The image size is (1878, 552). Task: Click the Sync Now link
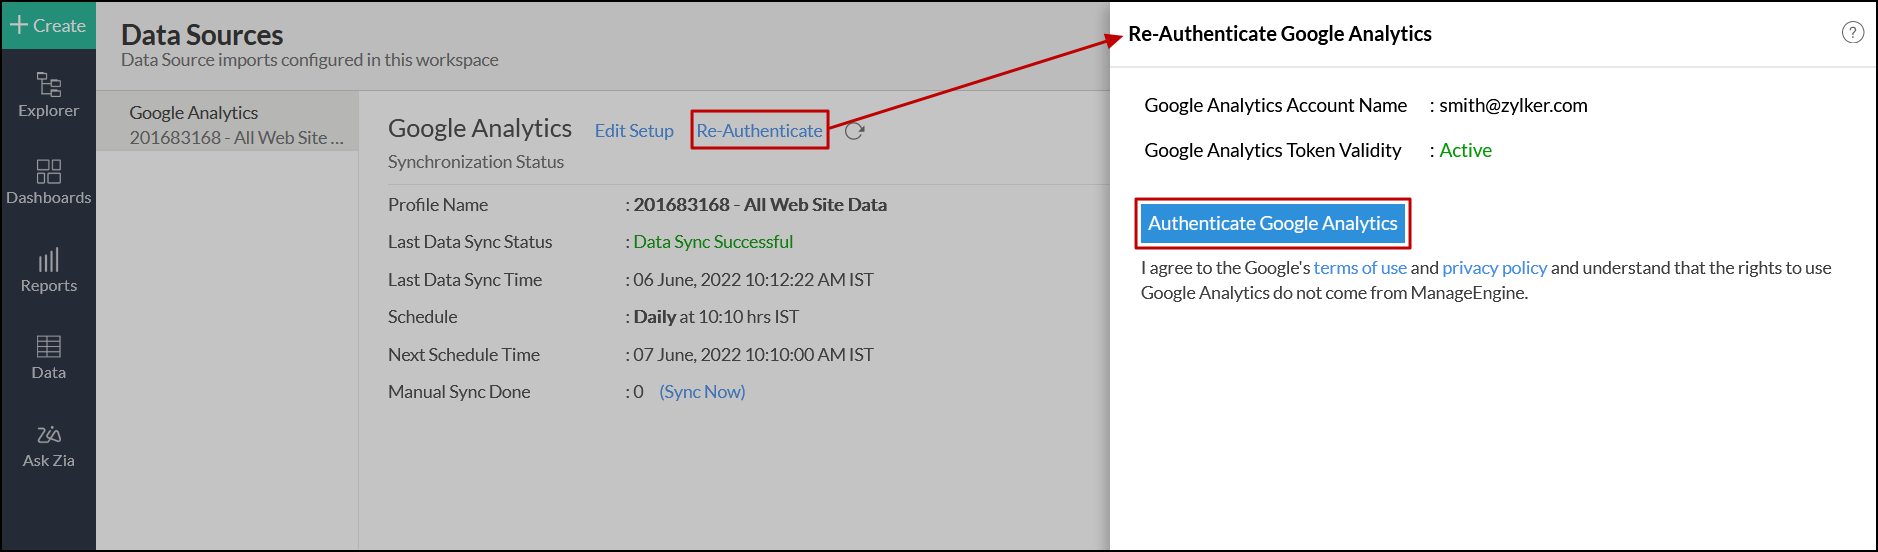tap(702, 392)
